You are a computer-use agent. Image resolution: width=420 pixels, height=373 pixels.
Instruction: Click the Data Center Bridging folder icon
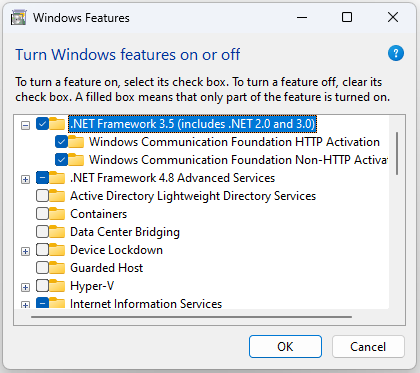[57, 232]
